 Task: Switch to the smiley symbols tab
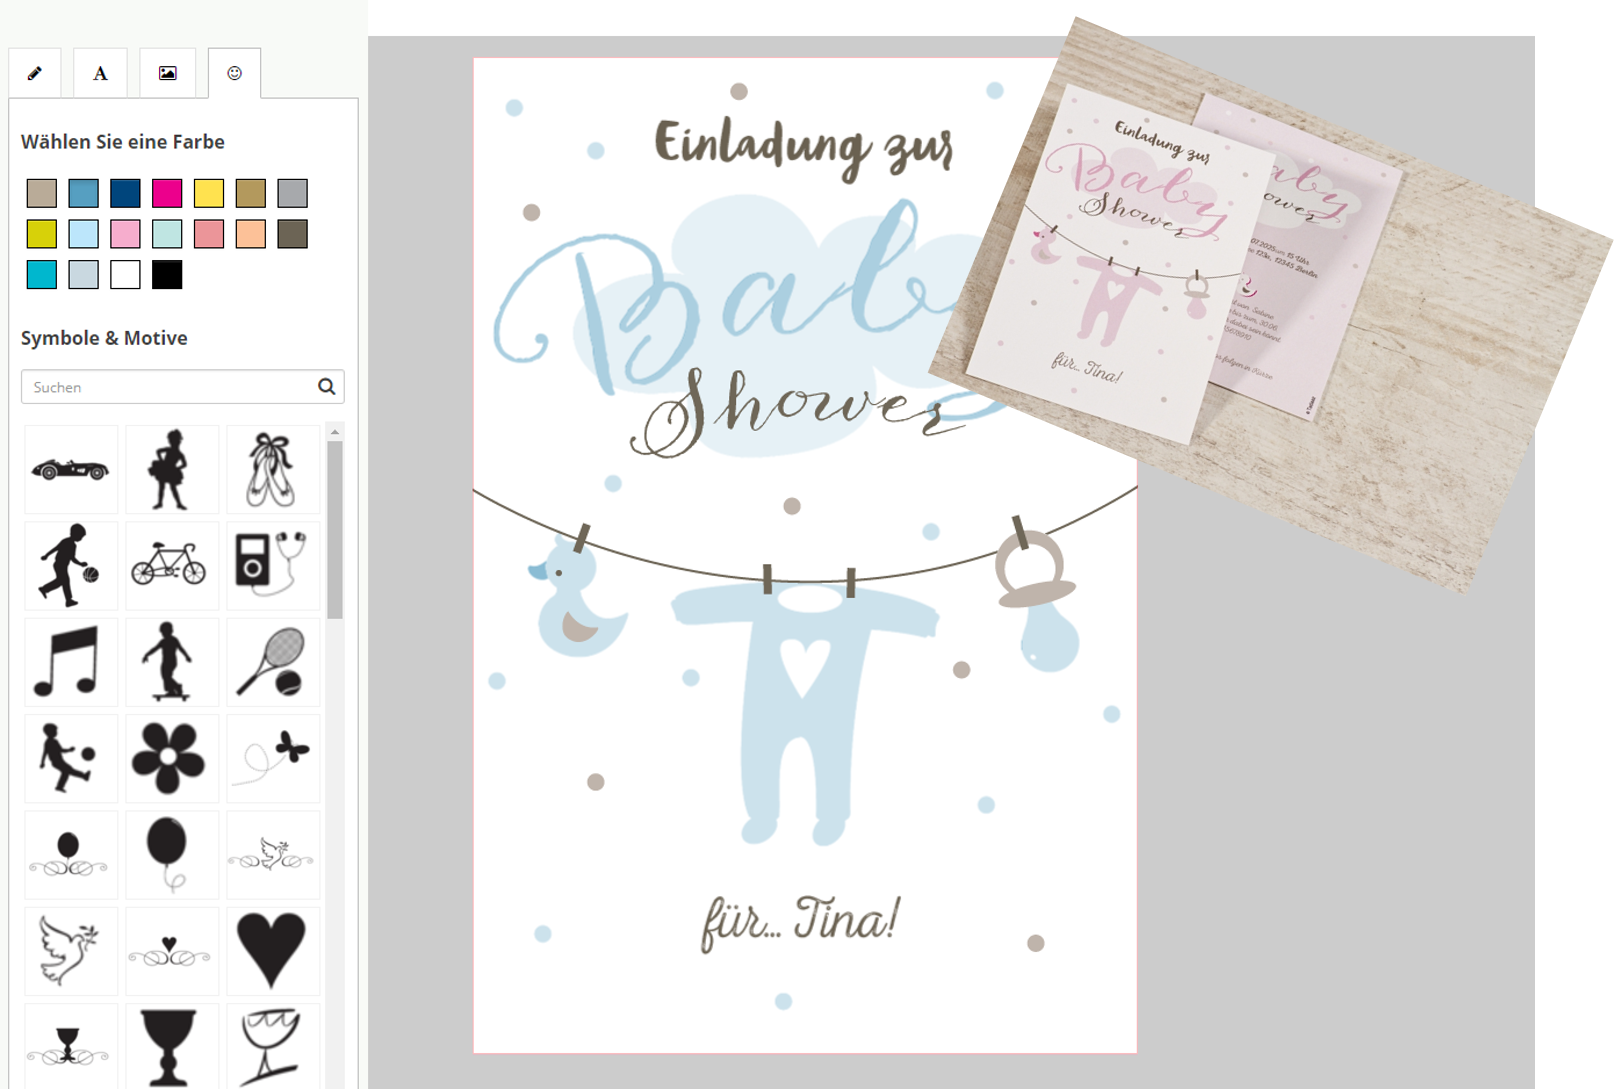point(235,73)
